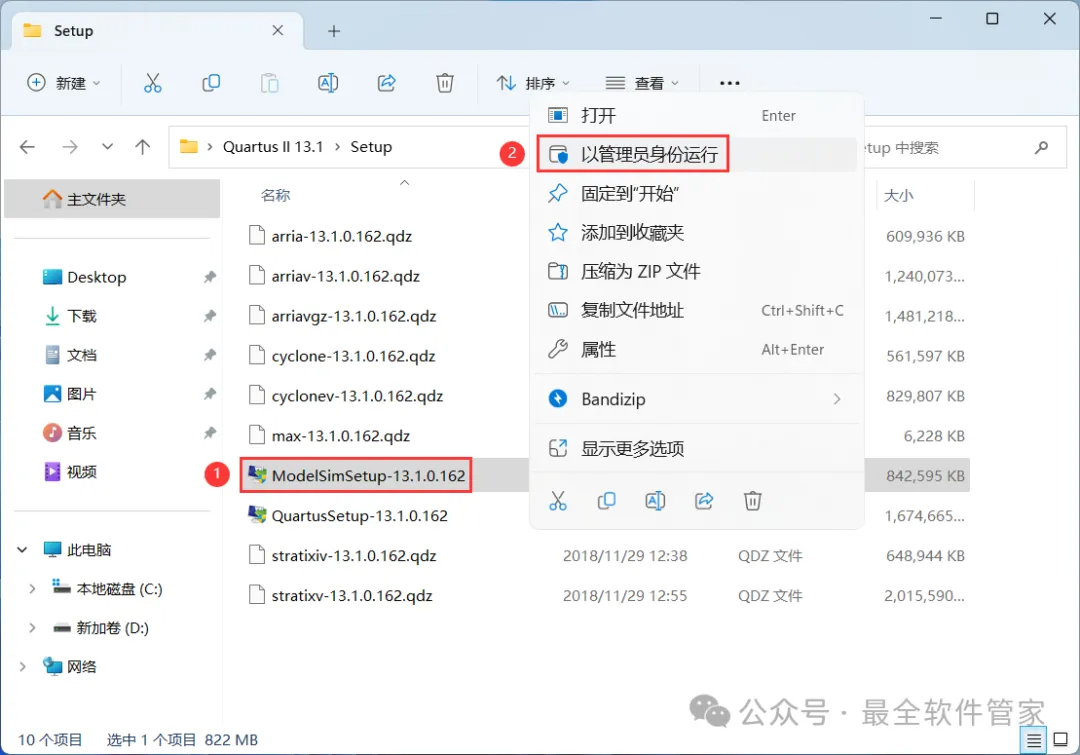Select file stratixv-13.1.0.162.qdz
This screenshot has width=1080, height=755.
351,596
